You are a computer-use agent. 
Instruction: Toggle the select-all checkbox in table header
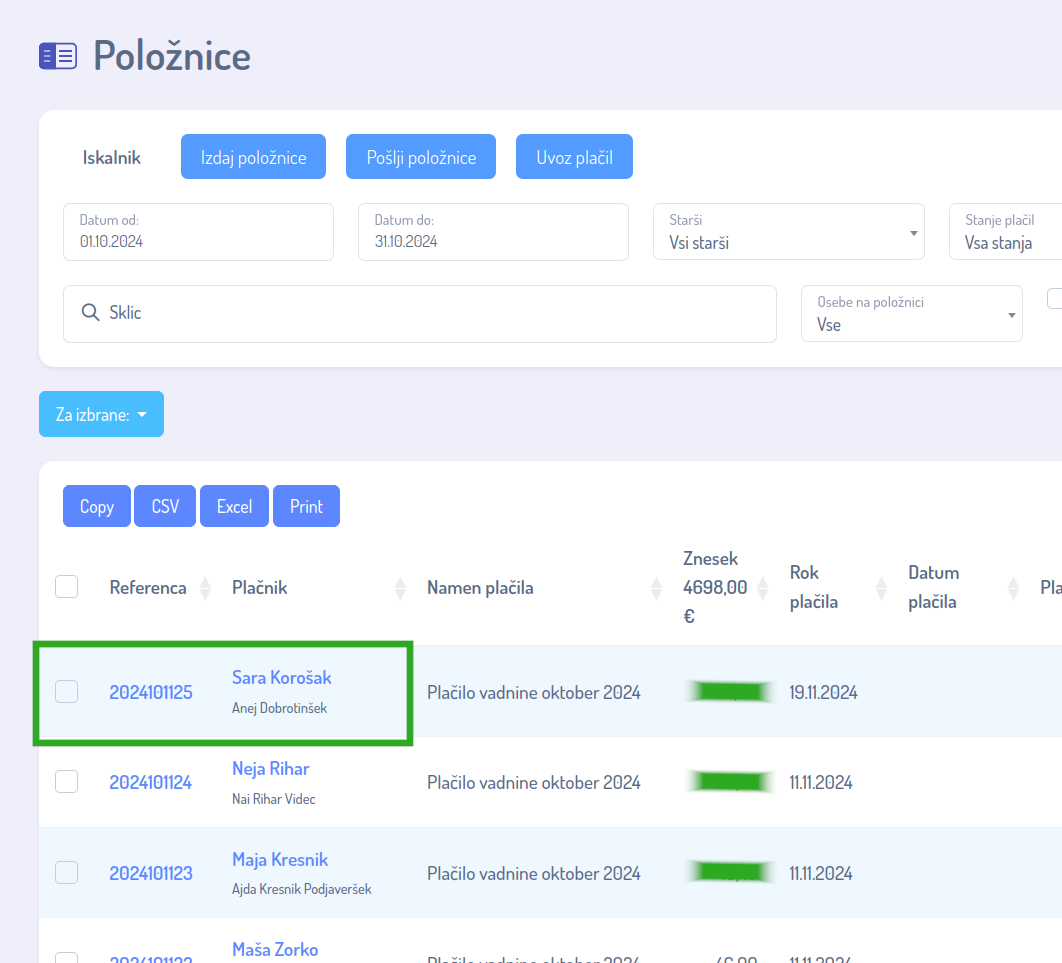(66, 587)
